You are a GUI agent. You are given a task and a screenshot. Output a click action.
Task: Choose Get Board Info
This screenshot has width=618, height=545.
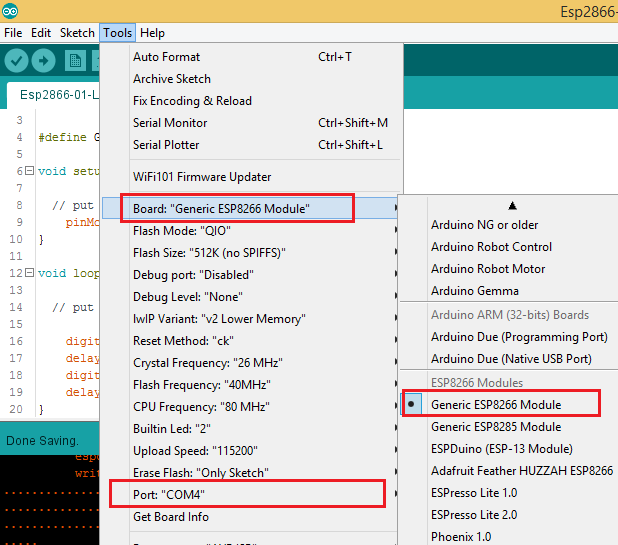tap(251, 517)
